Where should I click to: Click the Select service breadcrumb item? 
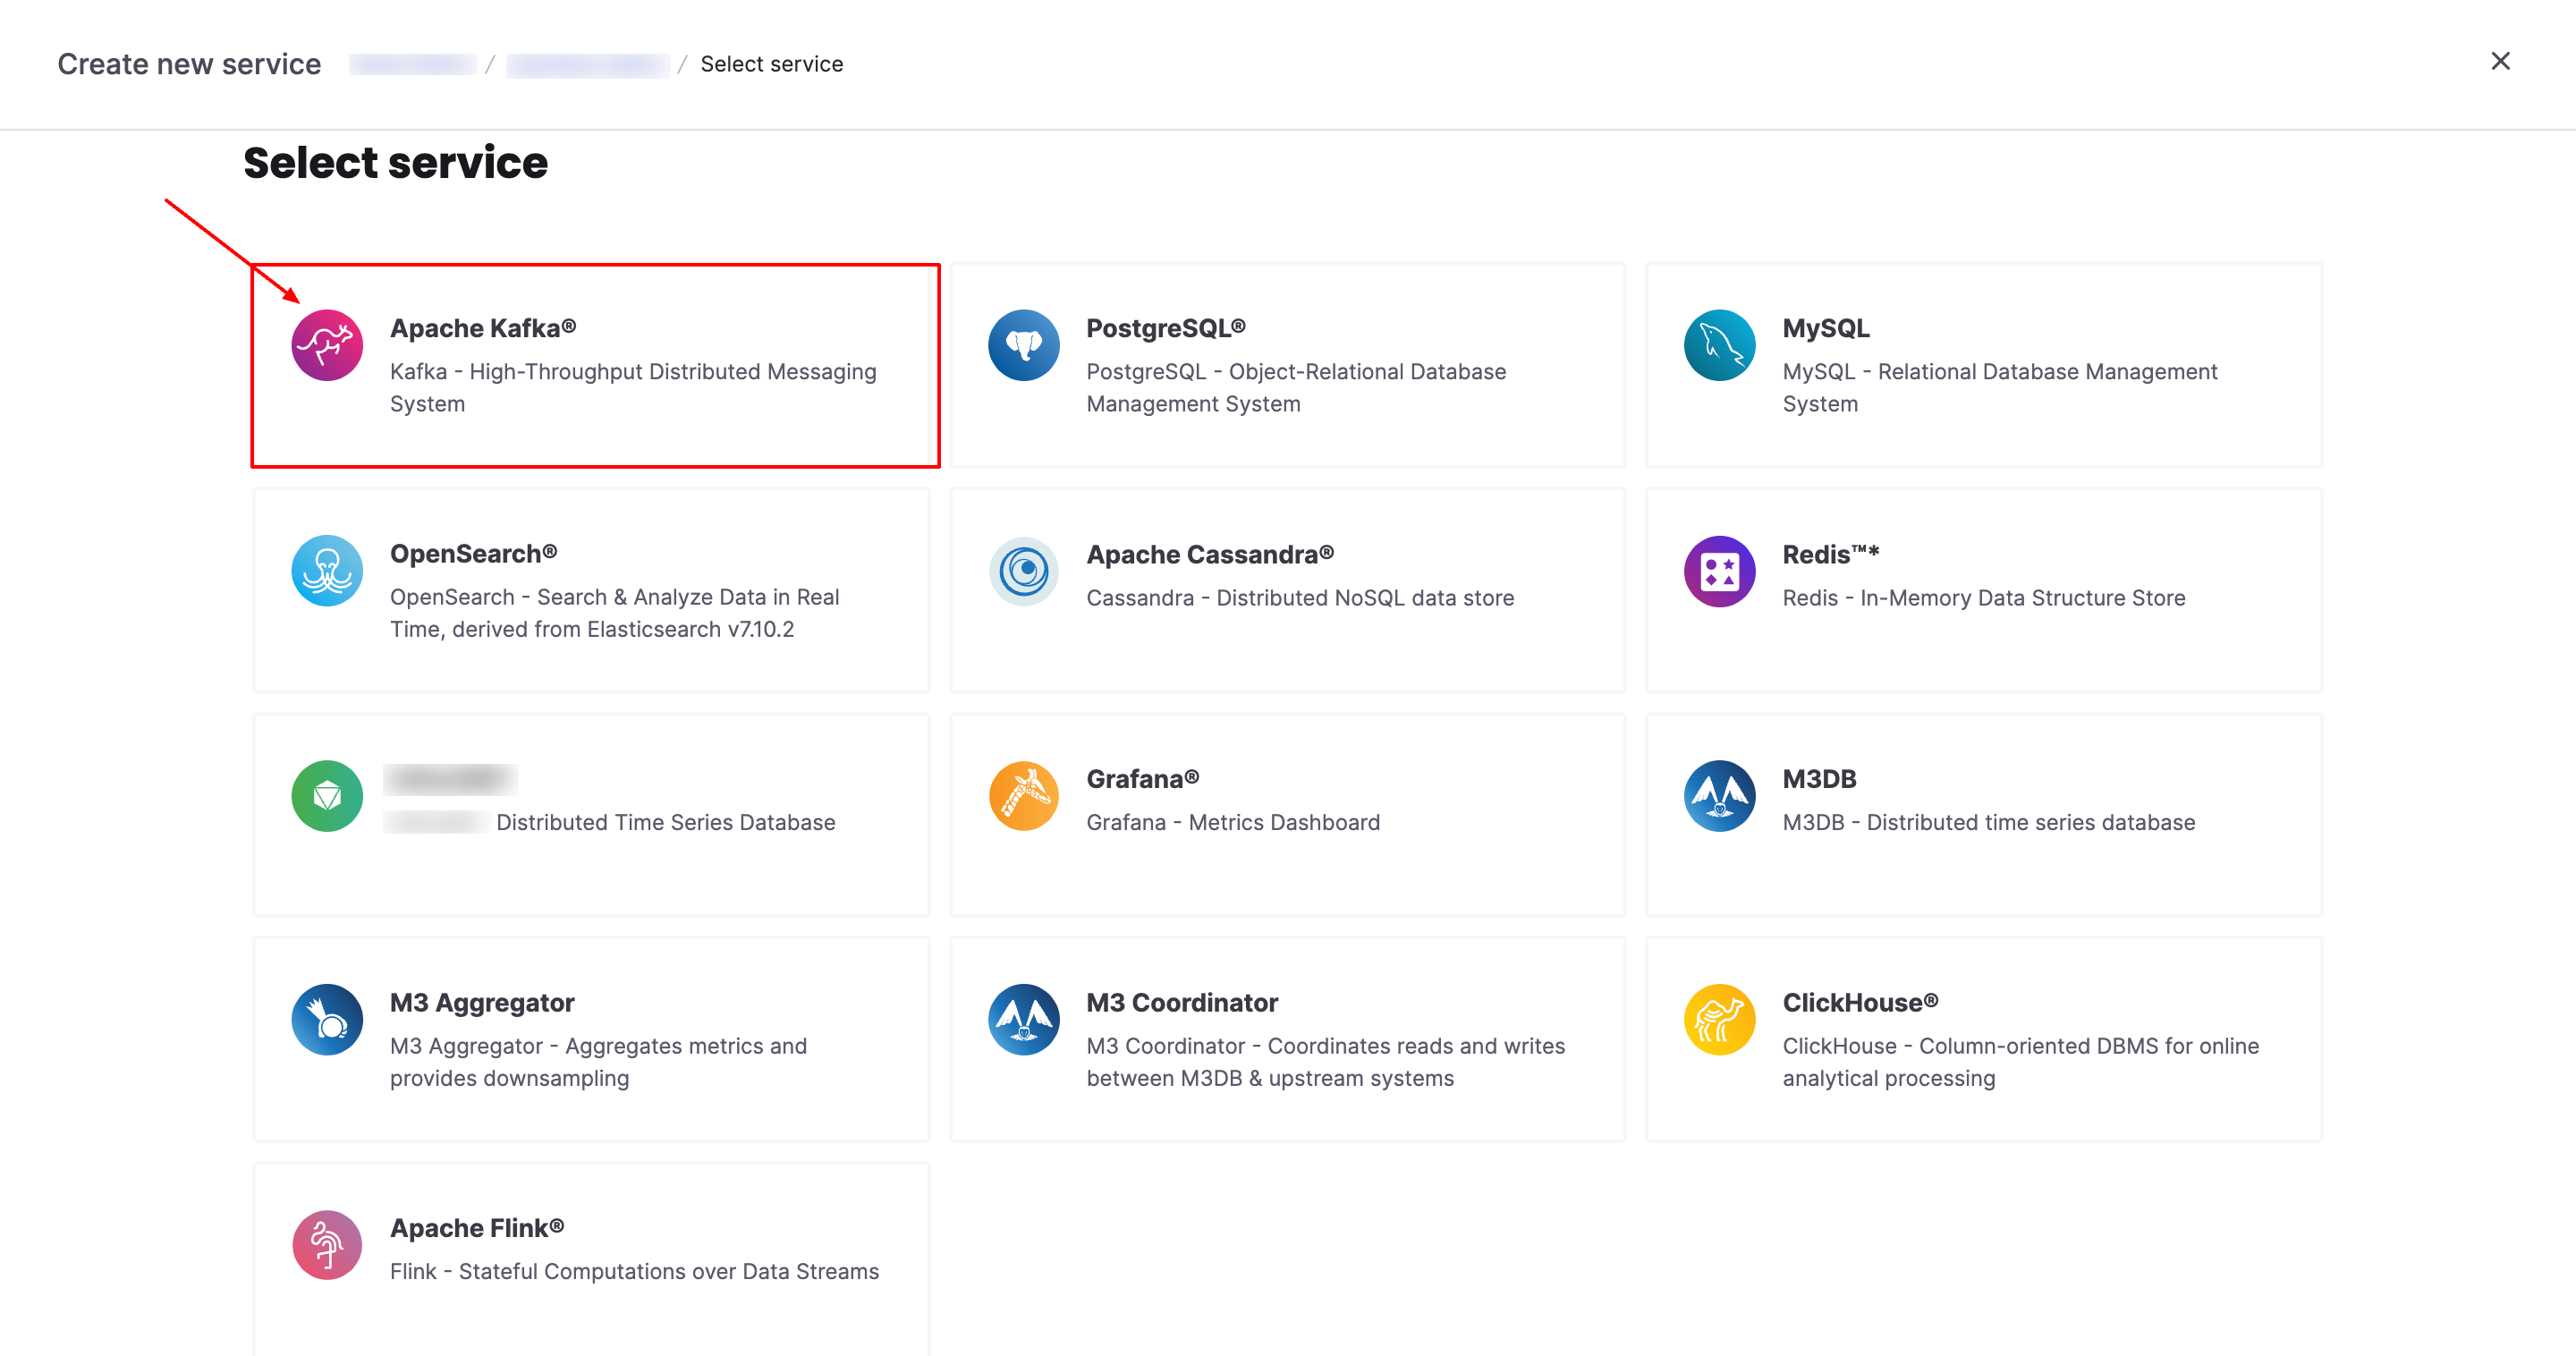771,64
